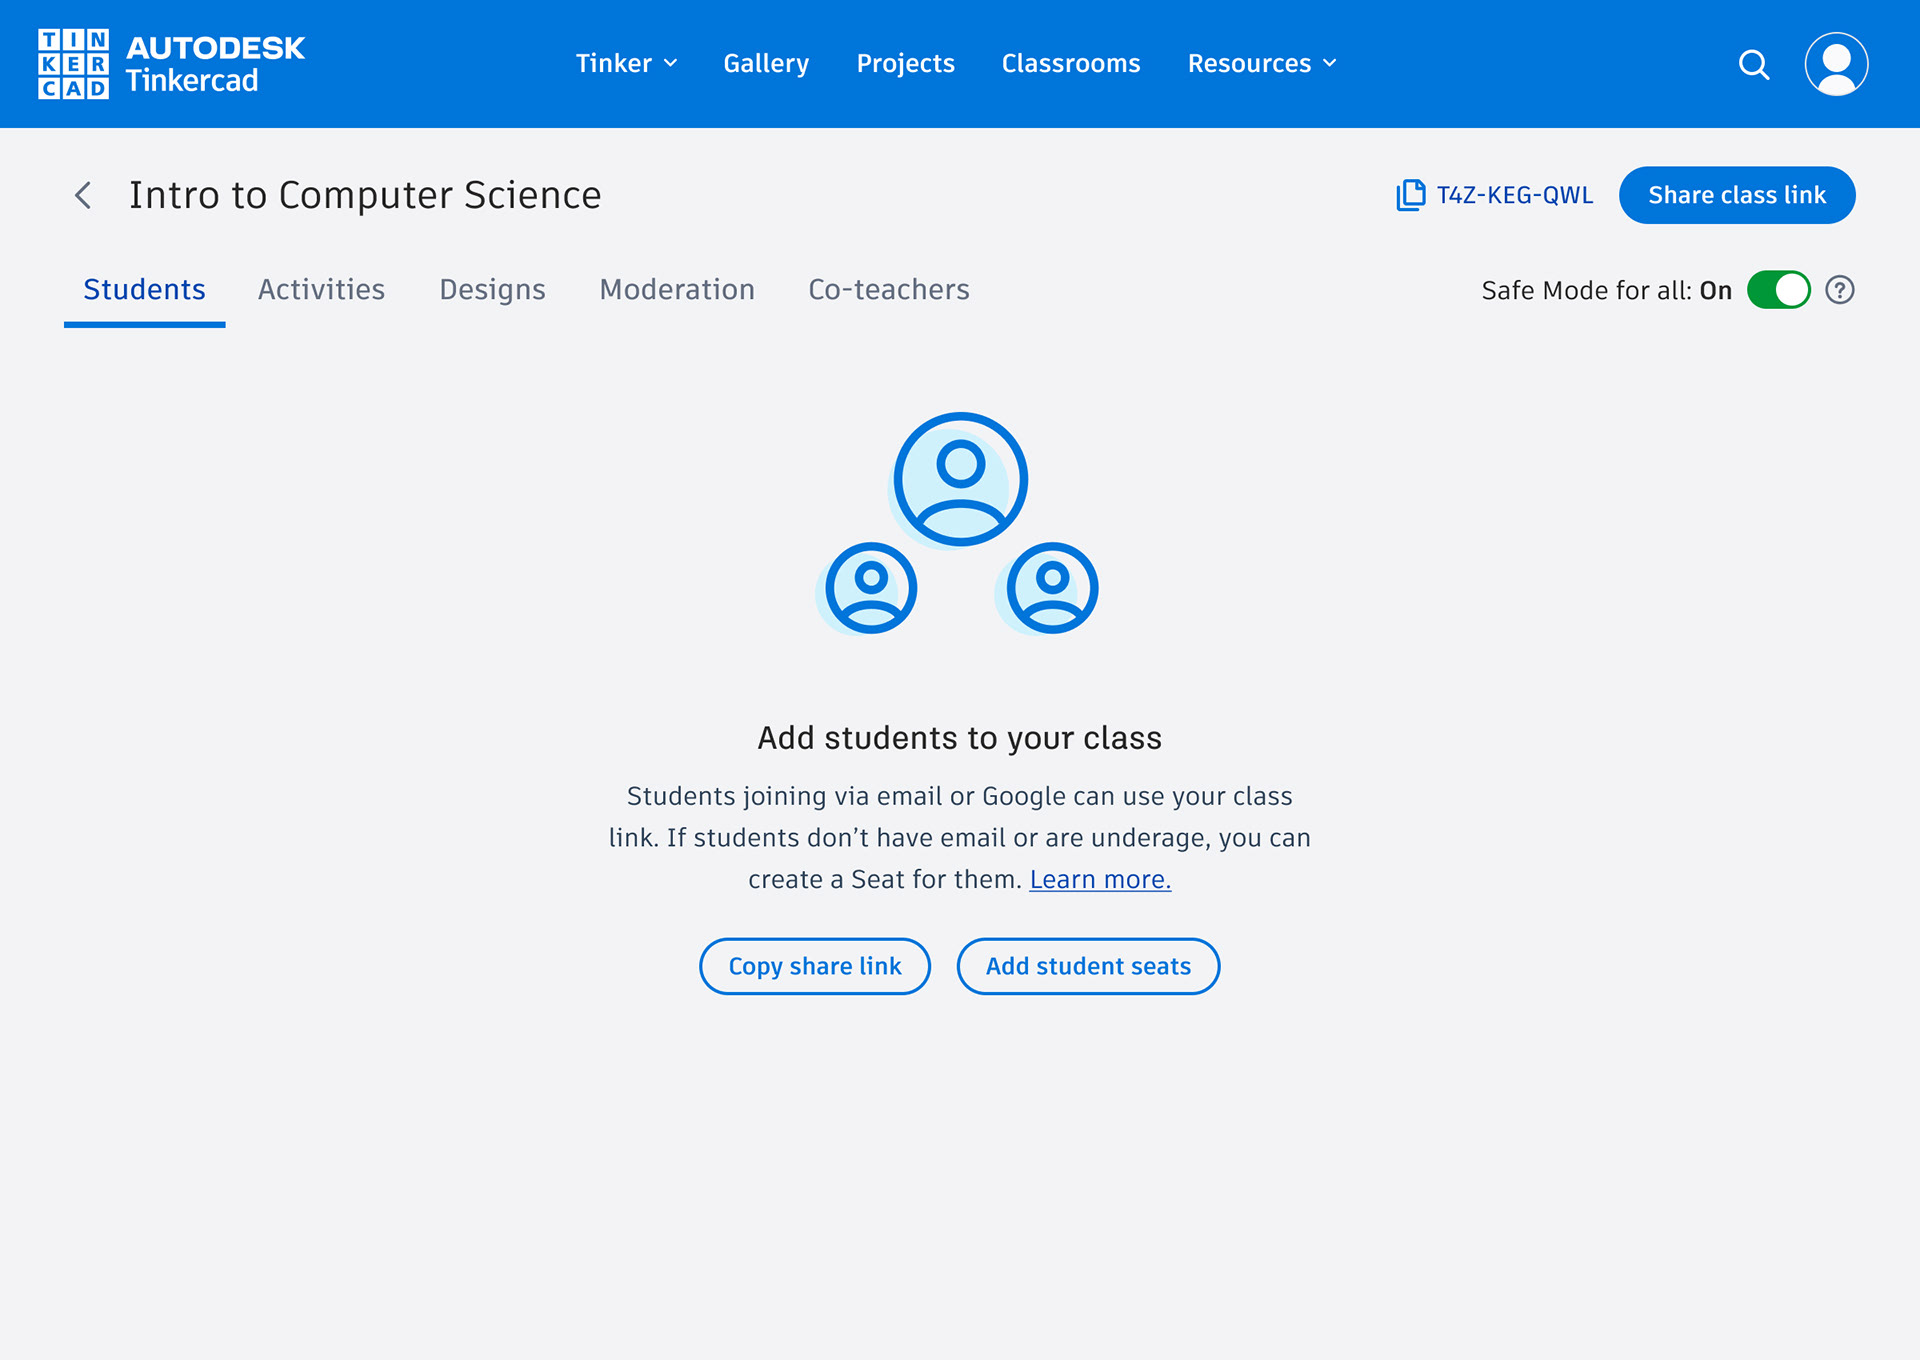
Task: Click the Share class link button
Action: coord(1736,195)
